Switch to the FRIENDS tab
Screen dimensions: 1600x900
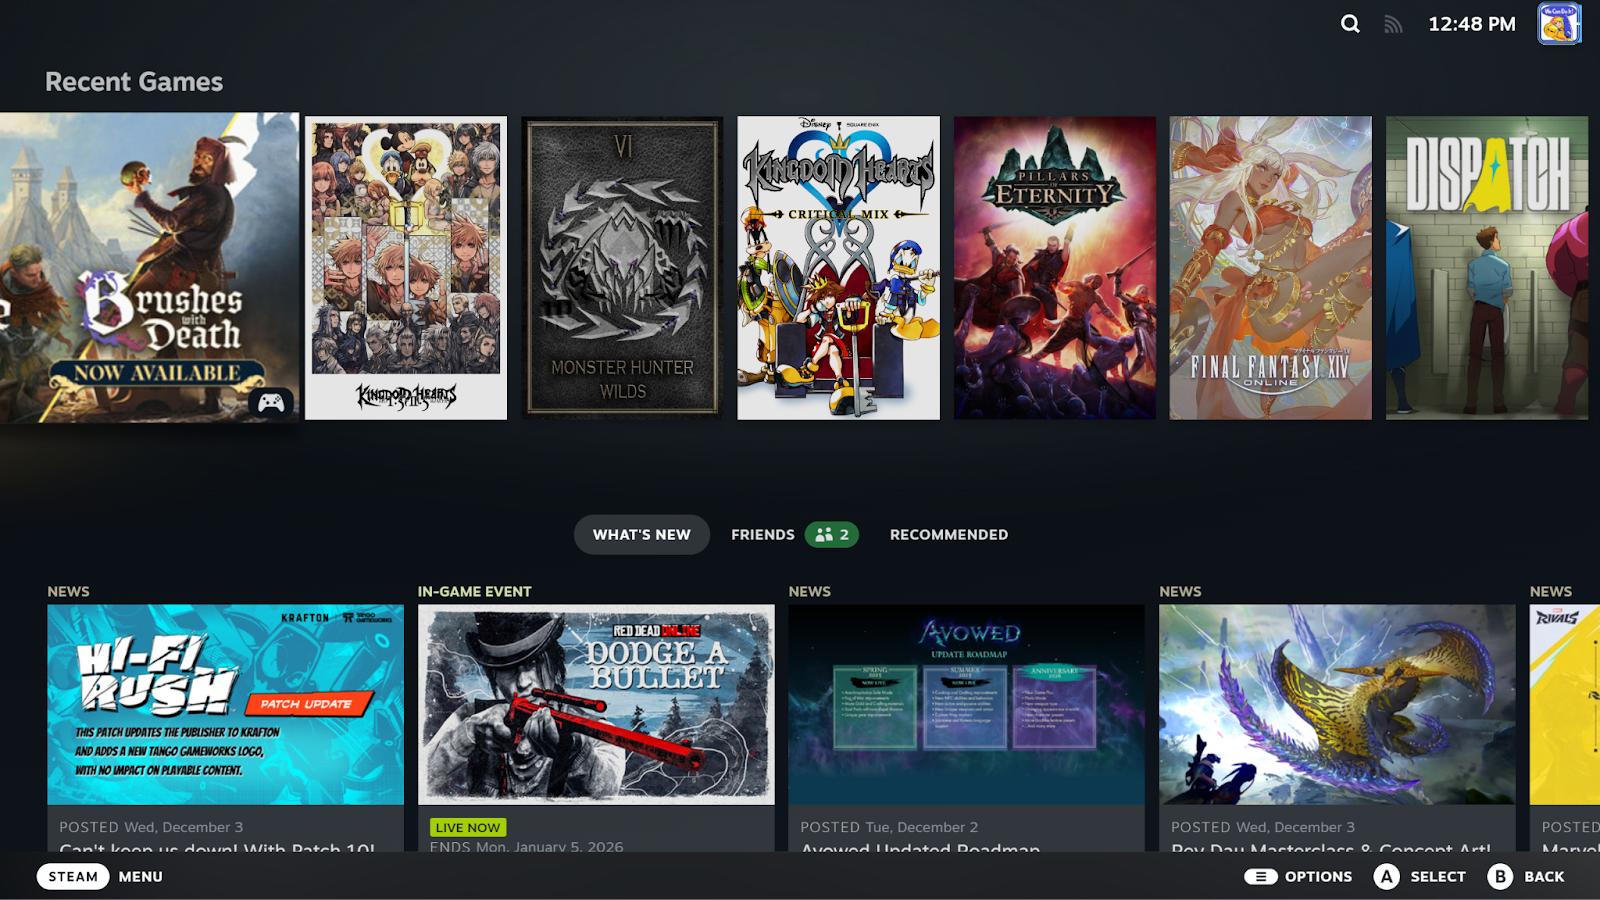click(x=763, y=534)
